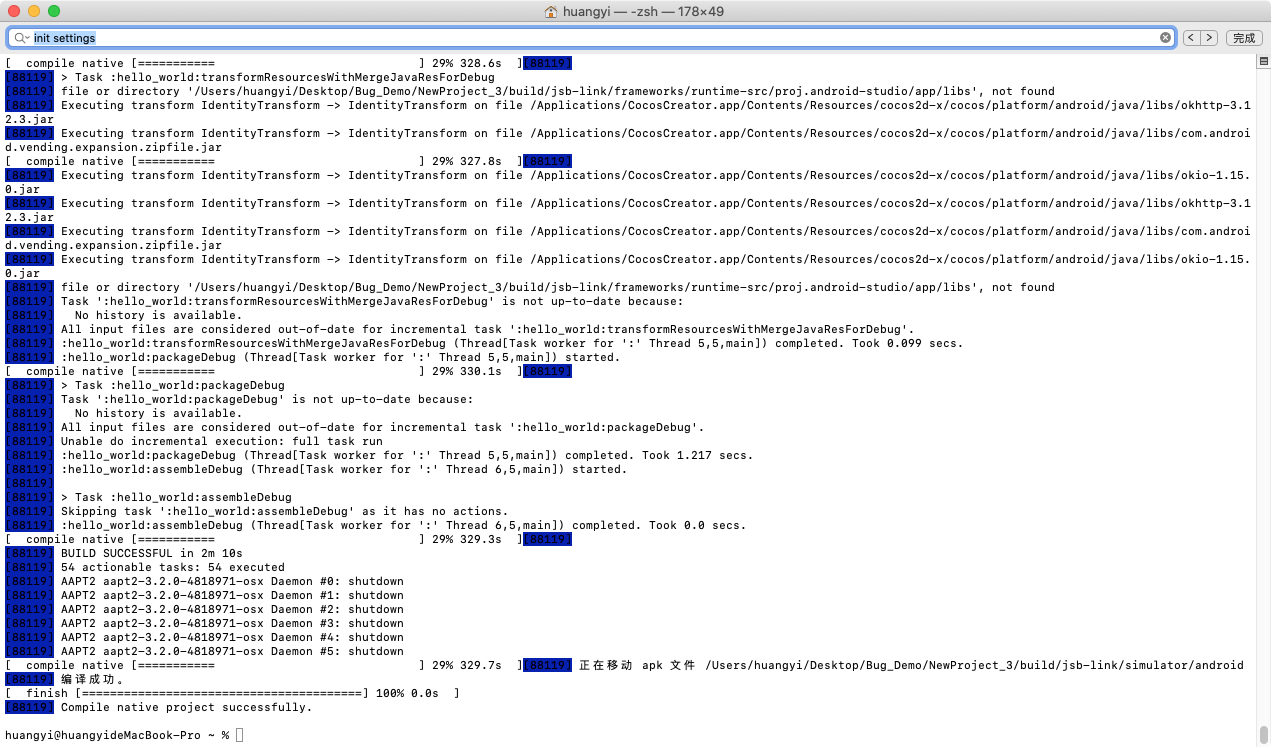Click the 完成 done button
This screenshot has height=747, width=1271.
[x=1243, y=38]
